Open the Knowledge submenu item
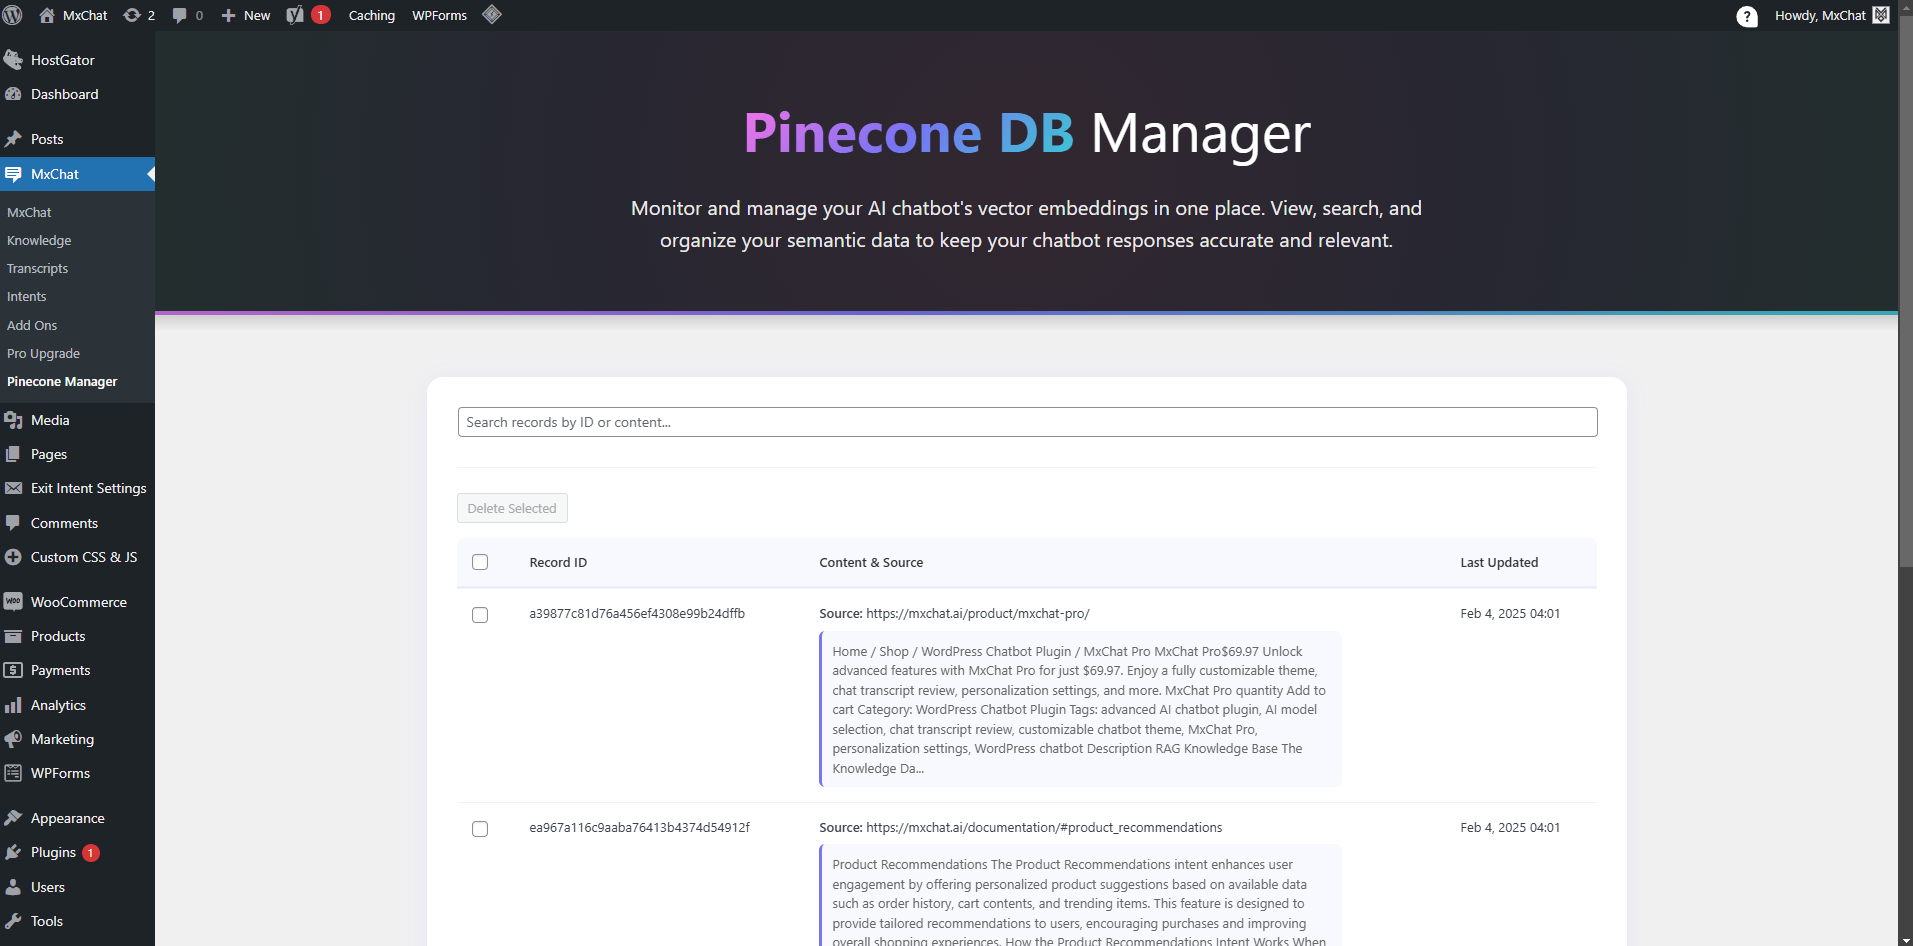The width and height of the screenshot is (1913, 946). [39, 240]
